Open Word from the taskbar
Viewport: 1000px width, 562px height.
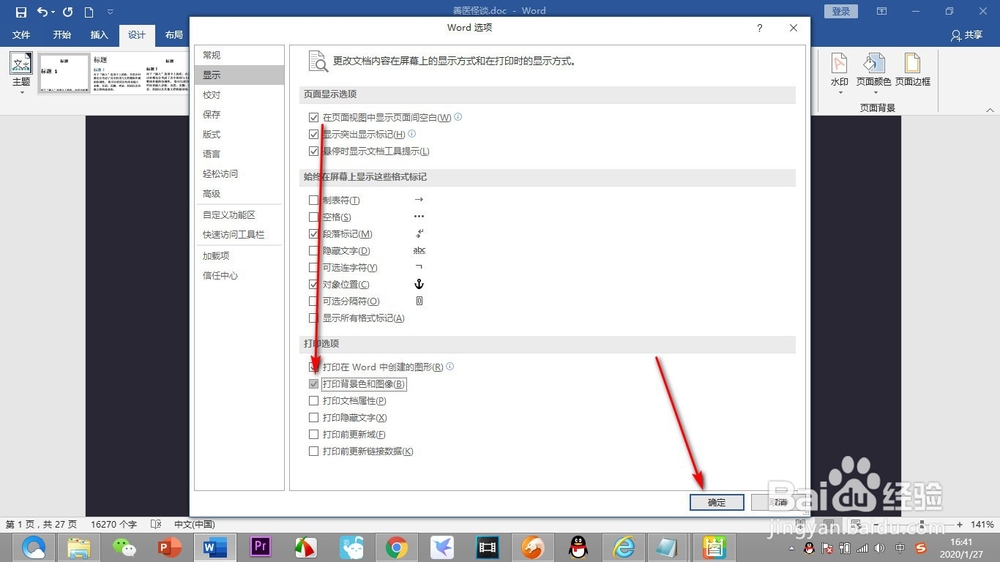(x=215, y=547)
